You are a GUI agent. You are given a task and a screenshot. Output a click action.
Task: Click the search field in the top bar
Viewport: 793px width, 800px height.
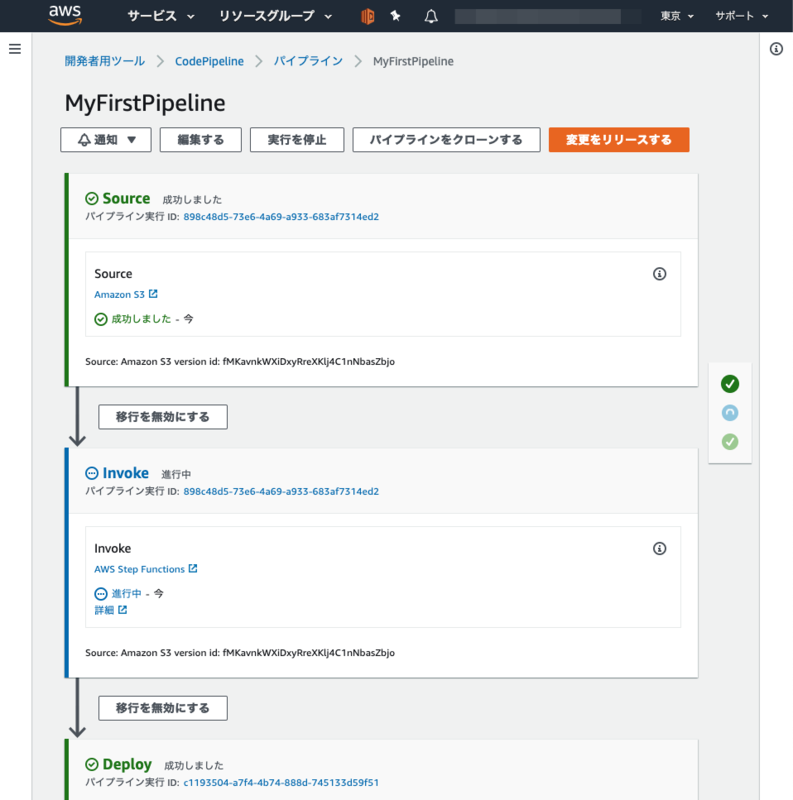click(x=547, y=16)
